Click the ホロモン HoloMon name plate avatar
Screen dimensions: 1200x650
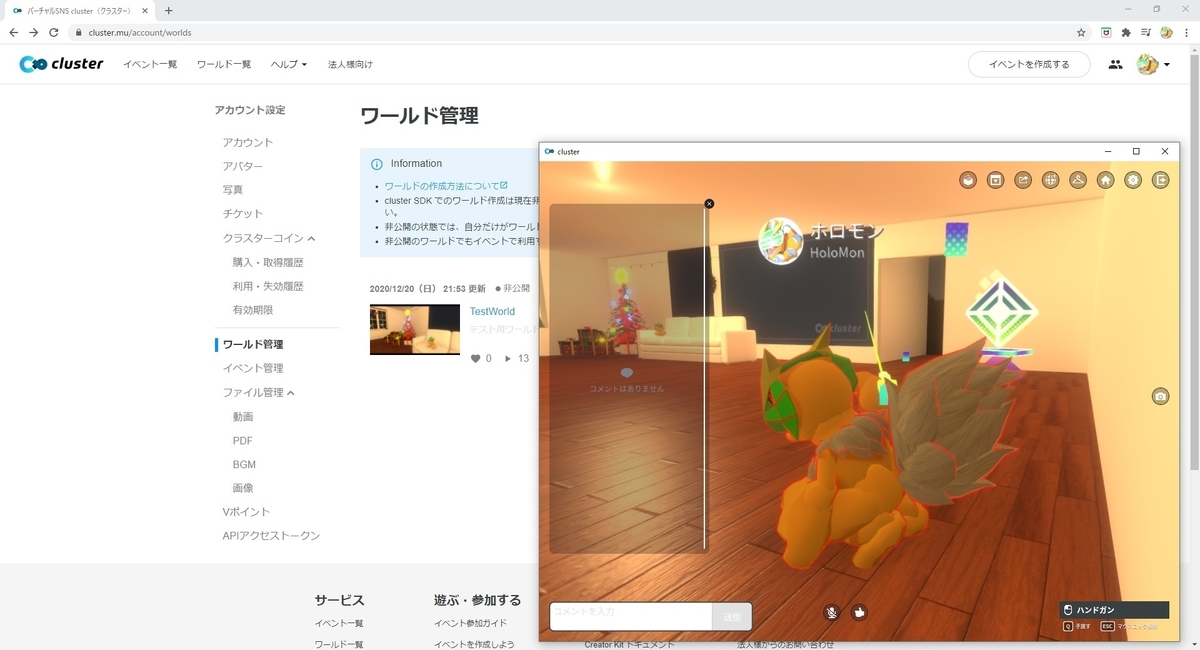tap(781, 241)
